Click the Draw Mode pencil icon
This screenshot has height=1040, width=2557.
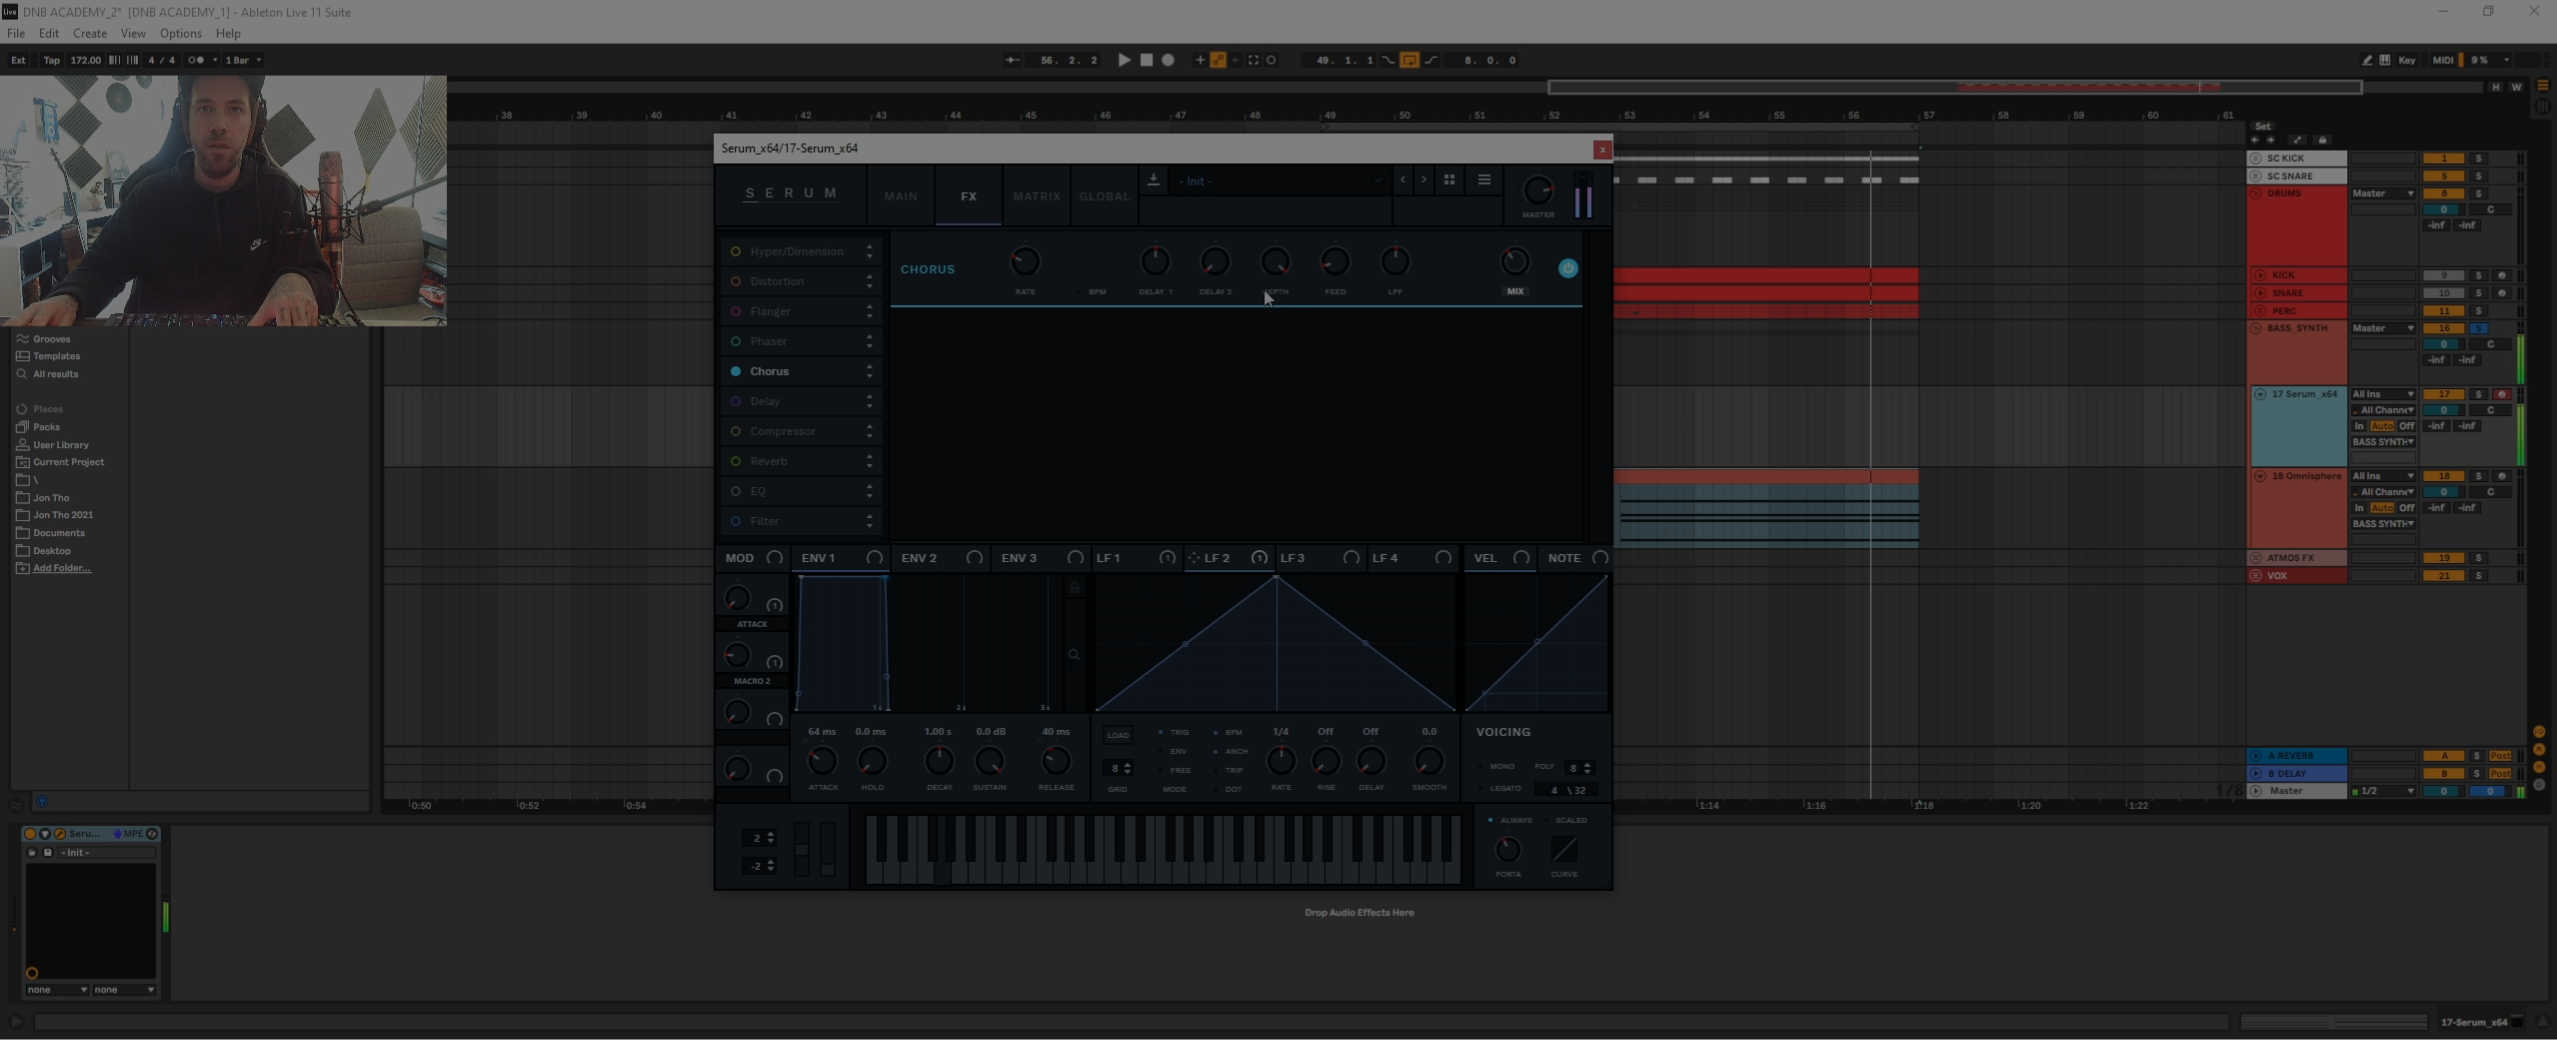pos(2366,60)
